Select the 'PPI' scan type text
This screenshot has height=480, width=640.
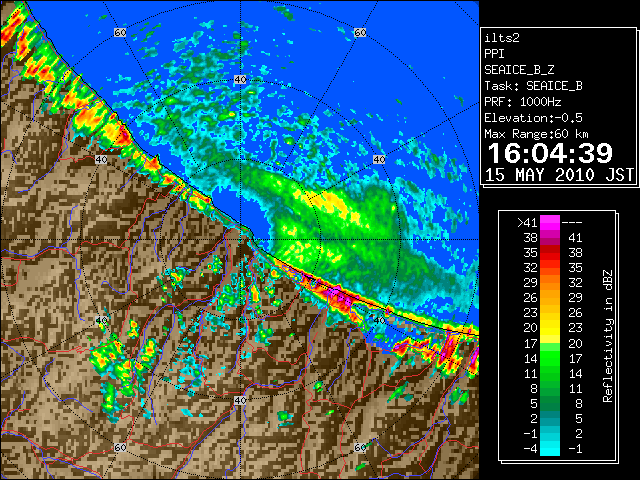(494, 54)
